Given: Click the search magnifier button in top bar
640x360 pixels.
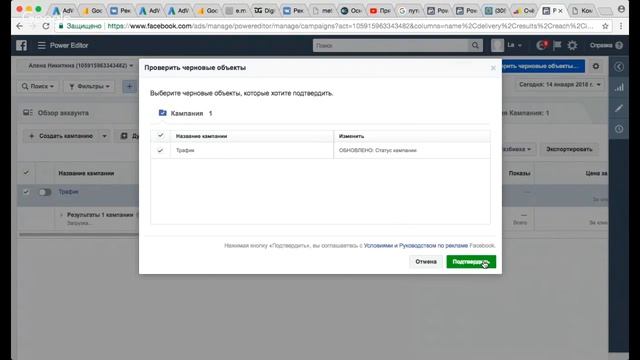Looking at the screenshot, I should point(475,45).
